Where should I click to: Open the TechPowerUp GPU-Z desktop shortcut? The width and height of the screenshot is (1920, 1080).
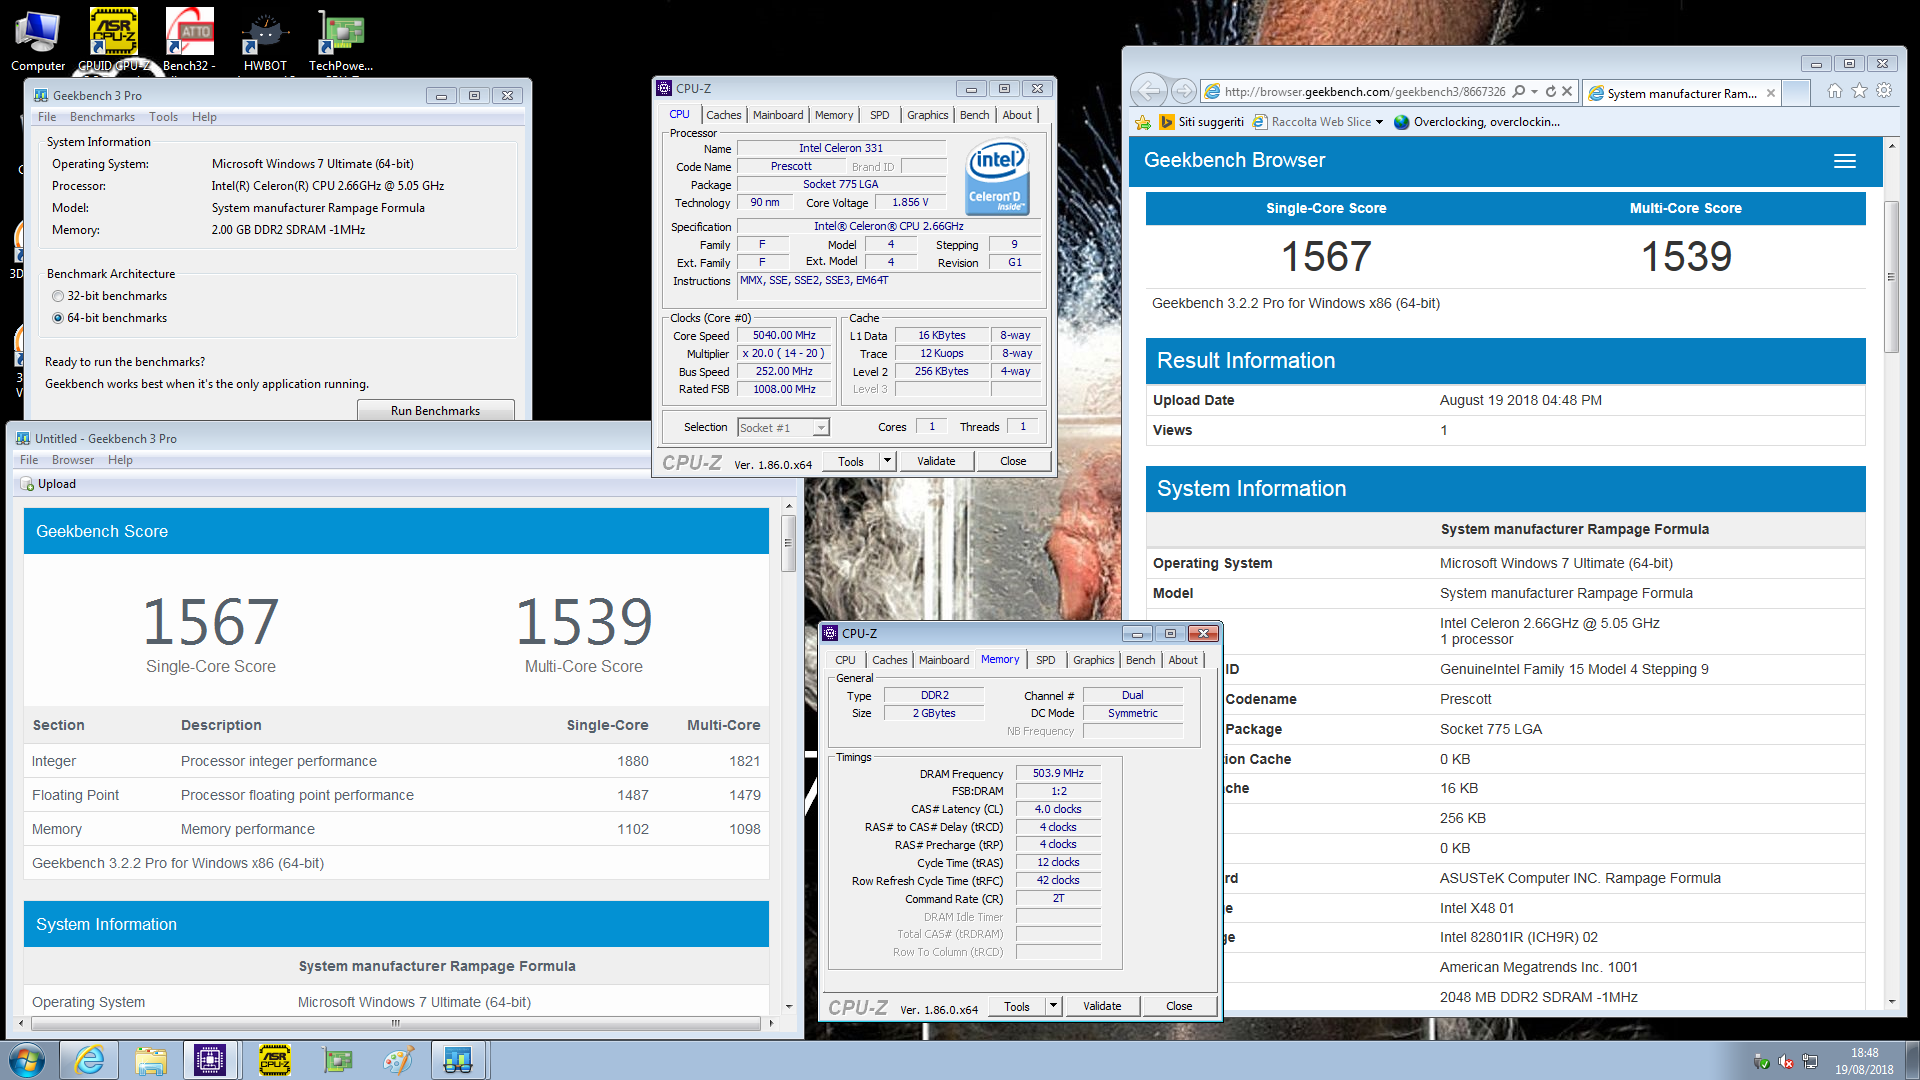(x=341, y=40)
